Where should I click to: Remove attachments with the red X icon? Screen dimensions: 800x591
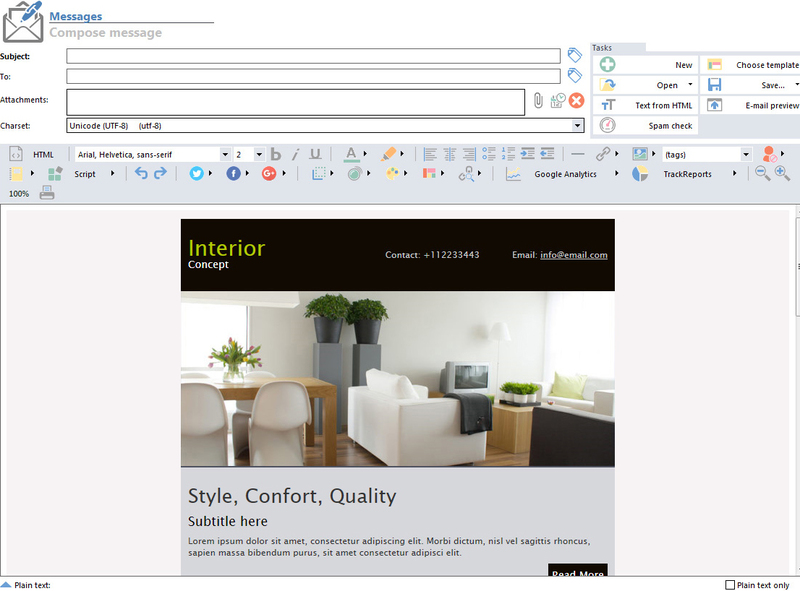pos(576,100)
